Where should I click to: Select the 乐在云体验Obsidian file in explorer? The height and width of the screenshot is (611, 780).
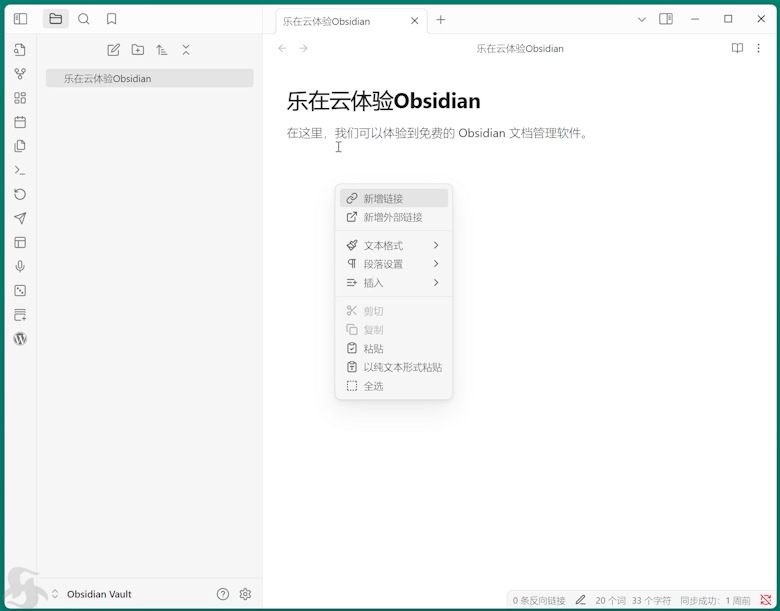pos(150,78)
